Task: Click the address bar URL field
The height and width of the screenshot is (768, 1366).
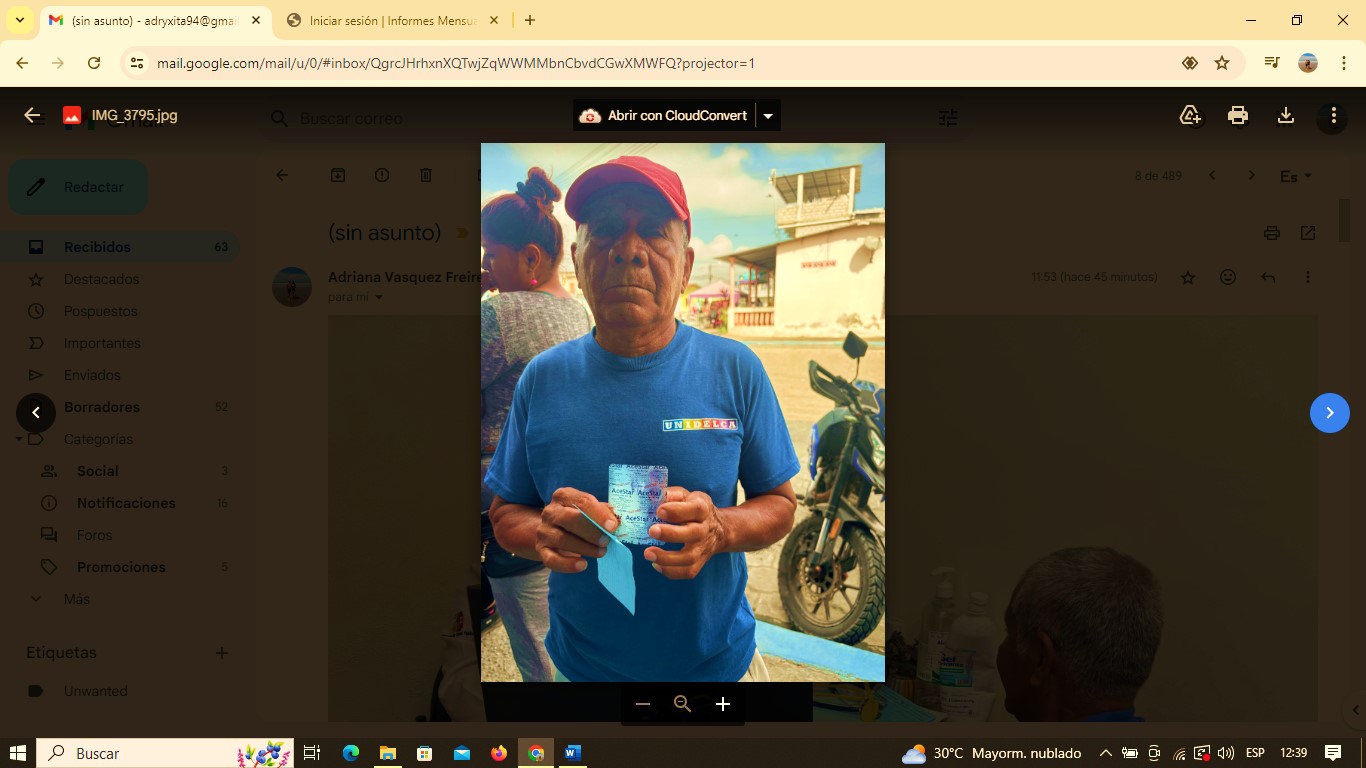Action: 600,63
